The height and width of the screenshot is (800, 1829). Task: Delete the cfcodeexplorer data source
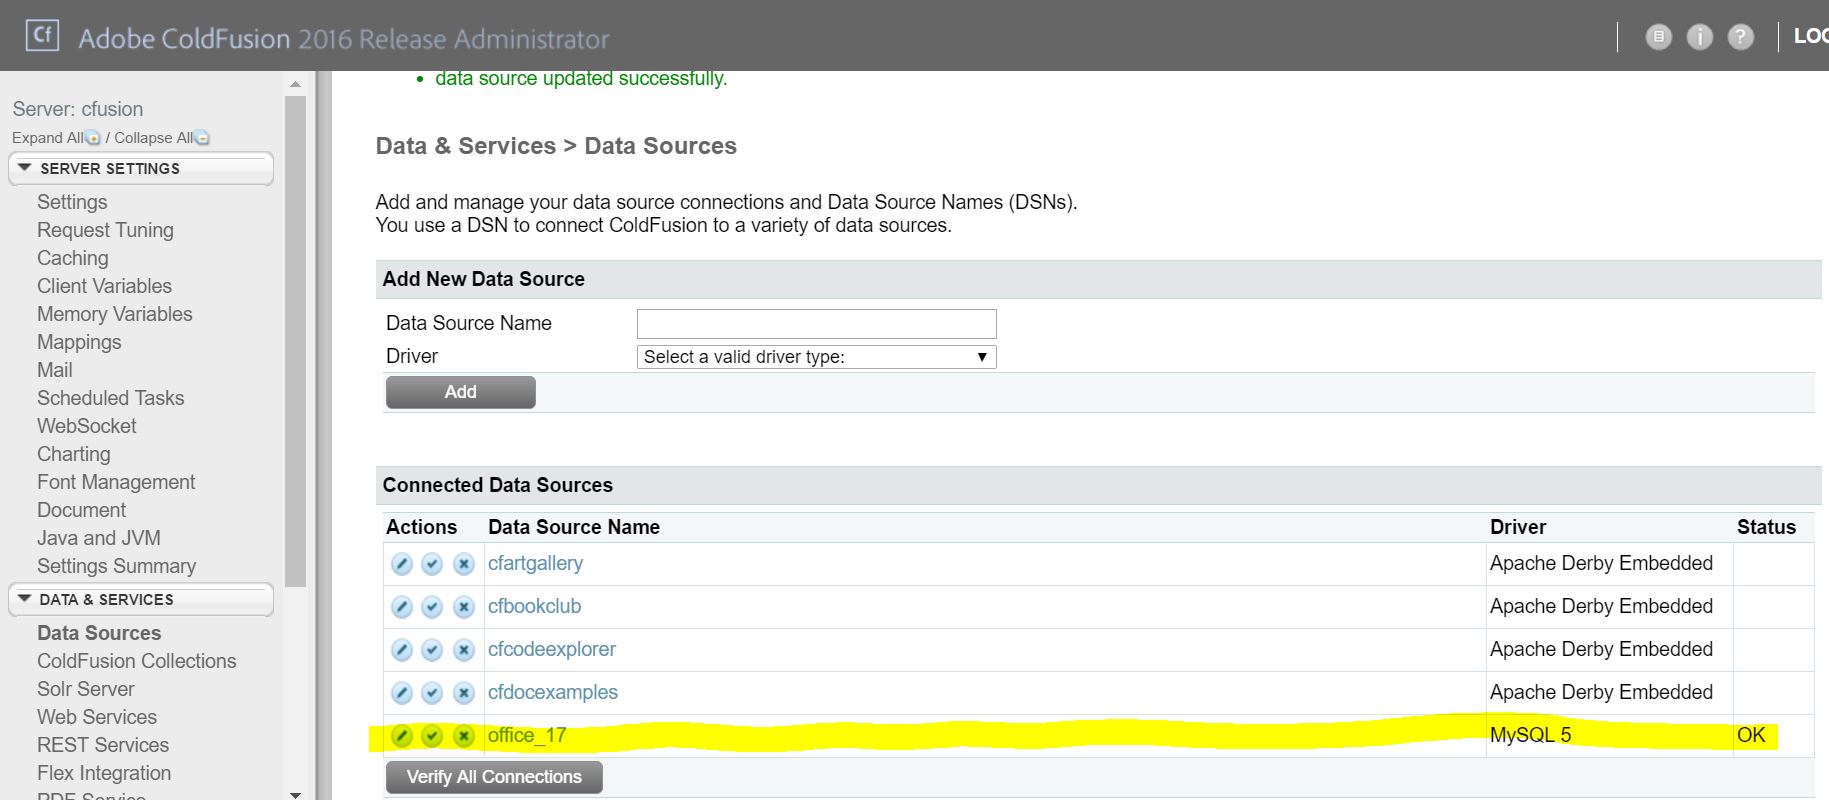463,650
